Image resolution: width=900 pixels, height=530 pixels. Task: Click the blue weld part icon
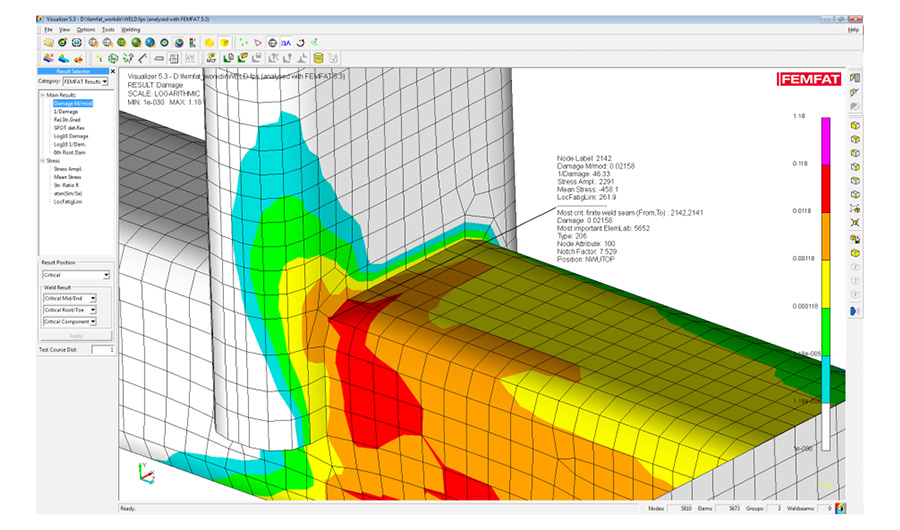tap(63, 58)
